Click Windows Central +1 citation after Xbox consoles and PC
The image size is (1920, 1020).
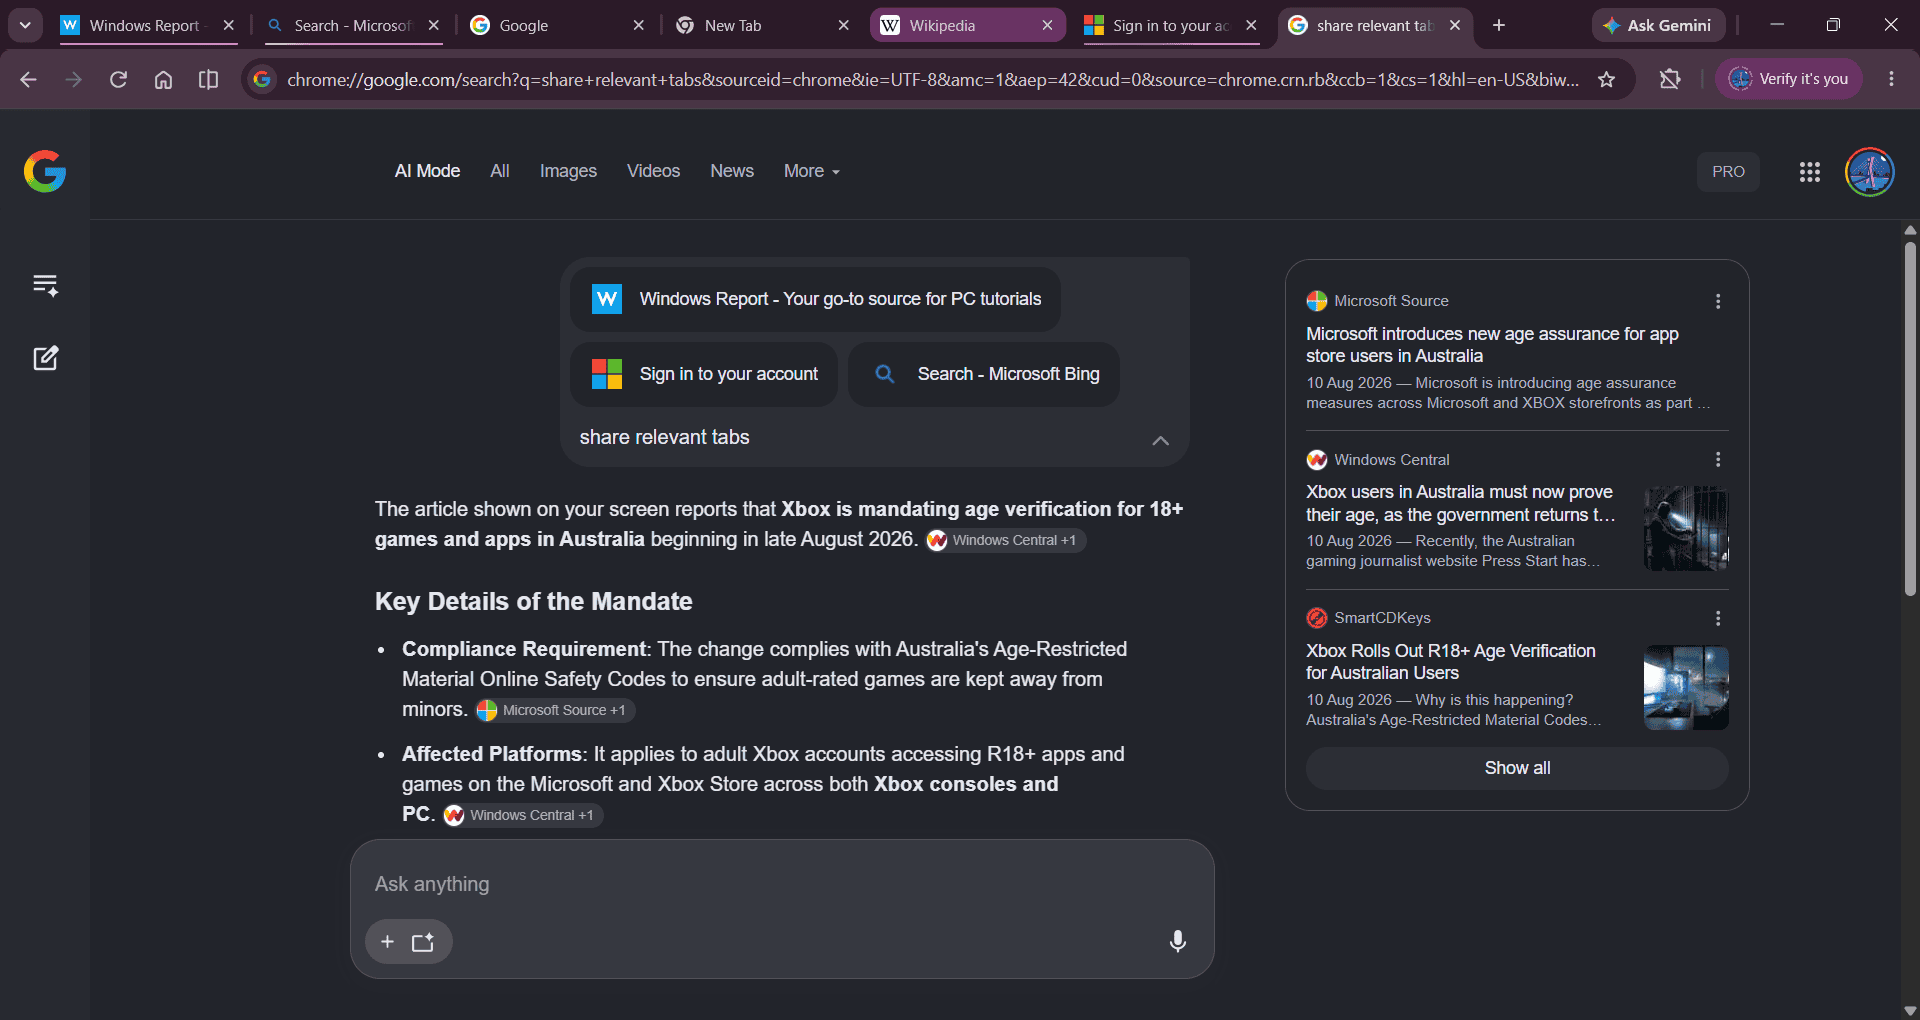point(523,815)
